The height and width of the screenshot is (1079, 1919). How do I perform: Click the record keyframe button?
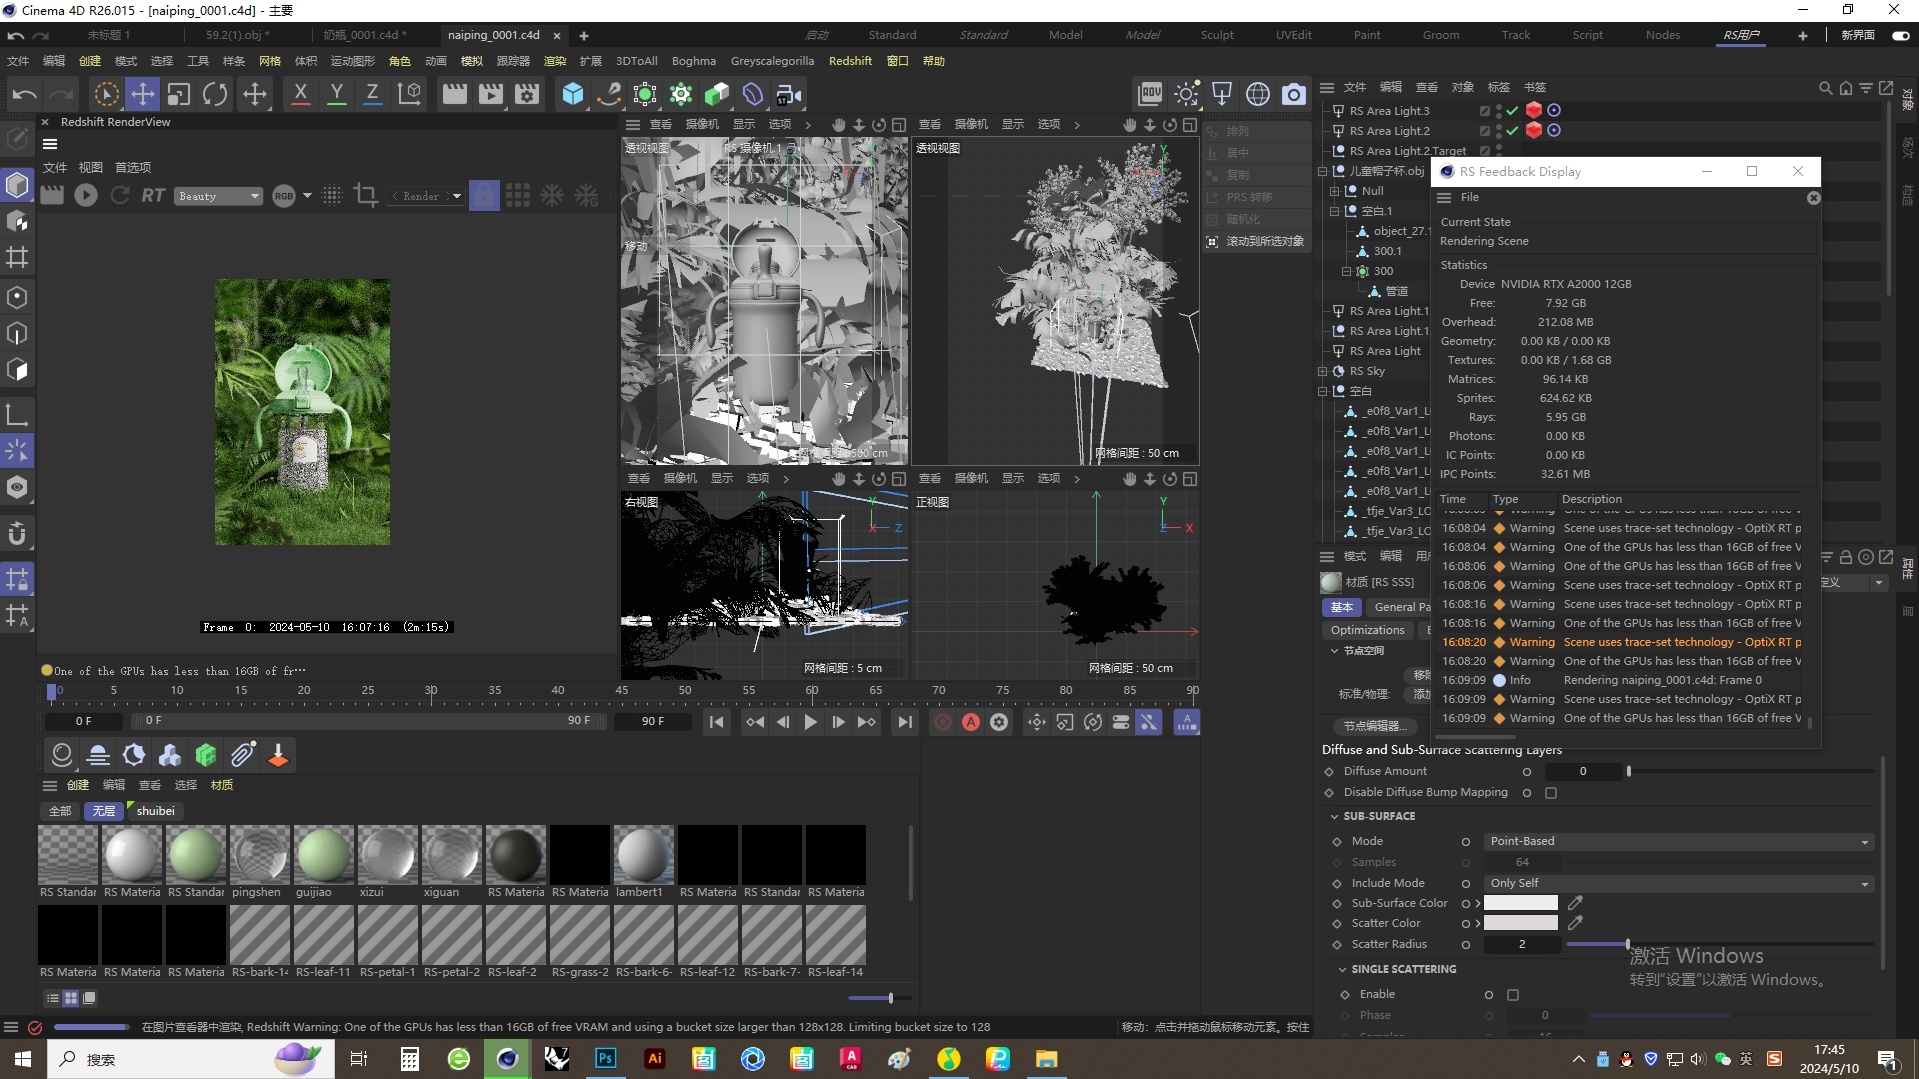click(x=942, y=722)
